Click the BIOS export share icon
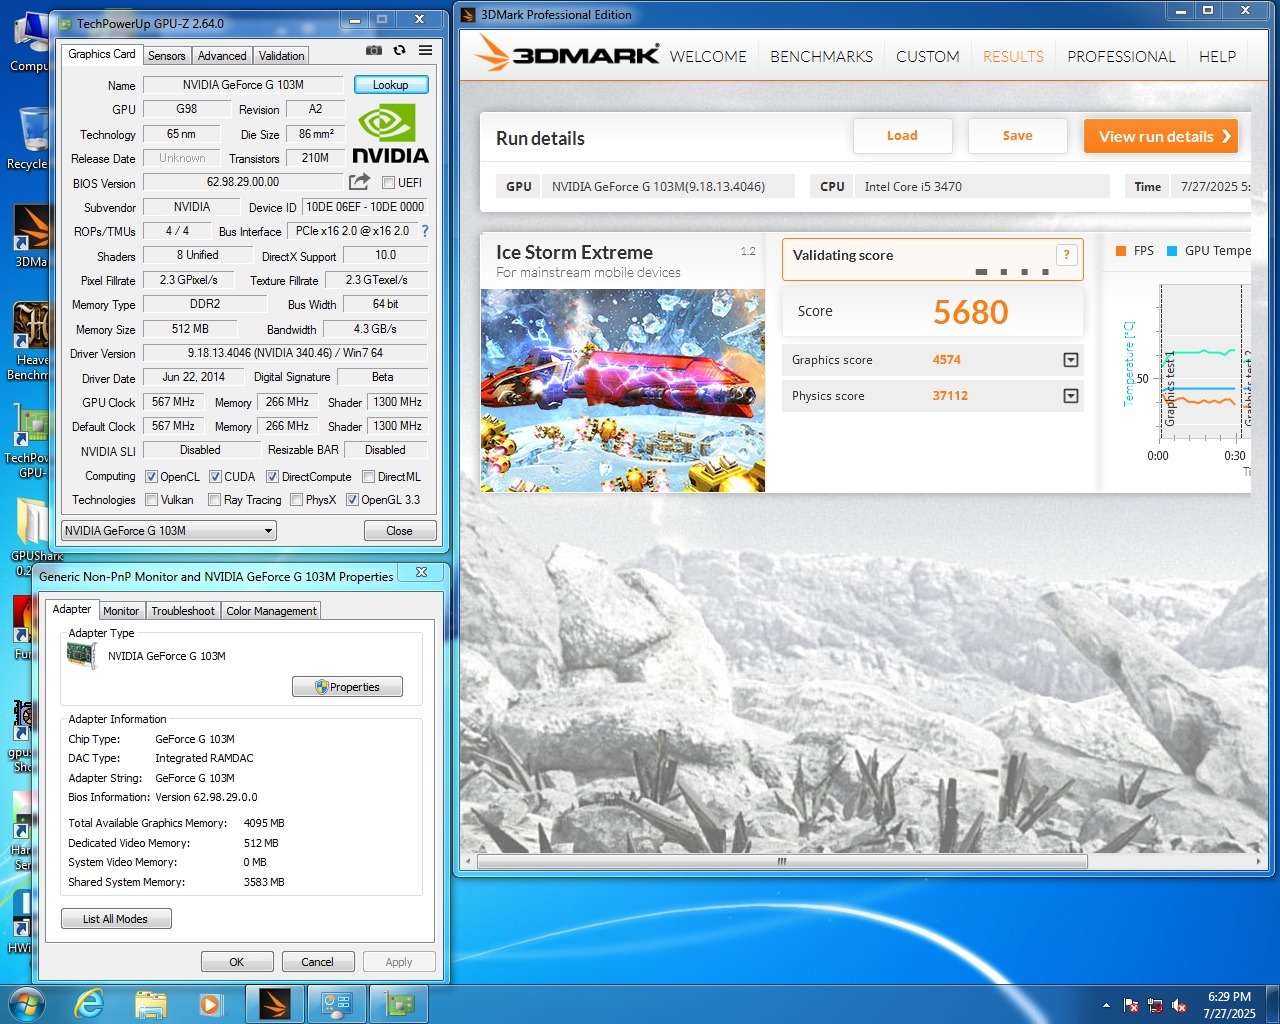The height and width of the screenshot is (1024, 1280). pos(359,182)
